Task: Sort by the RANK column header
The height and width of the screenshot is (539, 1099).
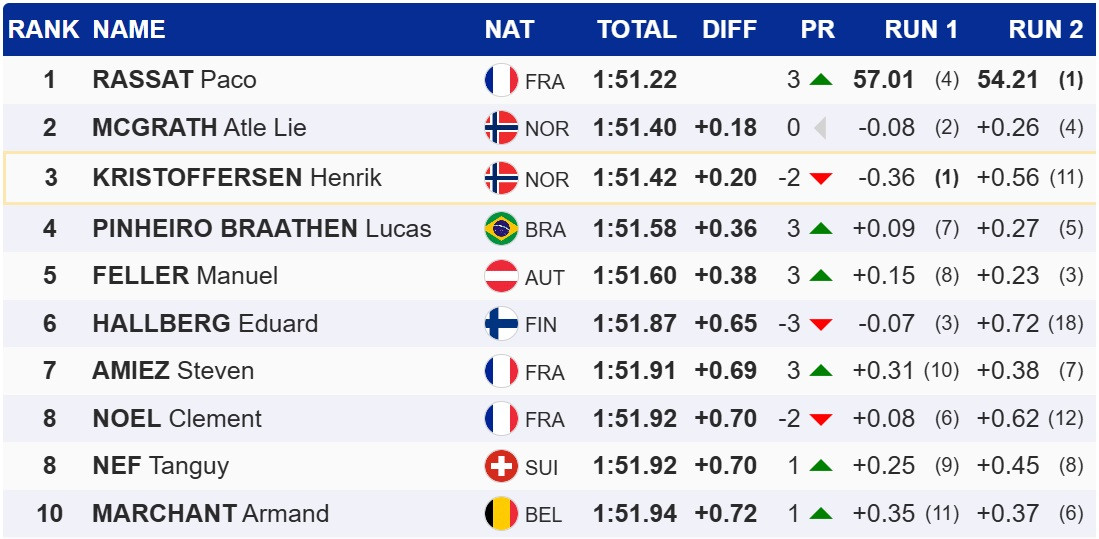Action: coord(43,30)
